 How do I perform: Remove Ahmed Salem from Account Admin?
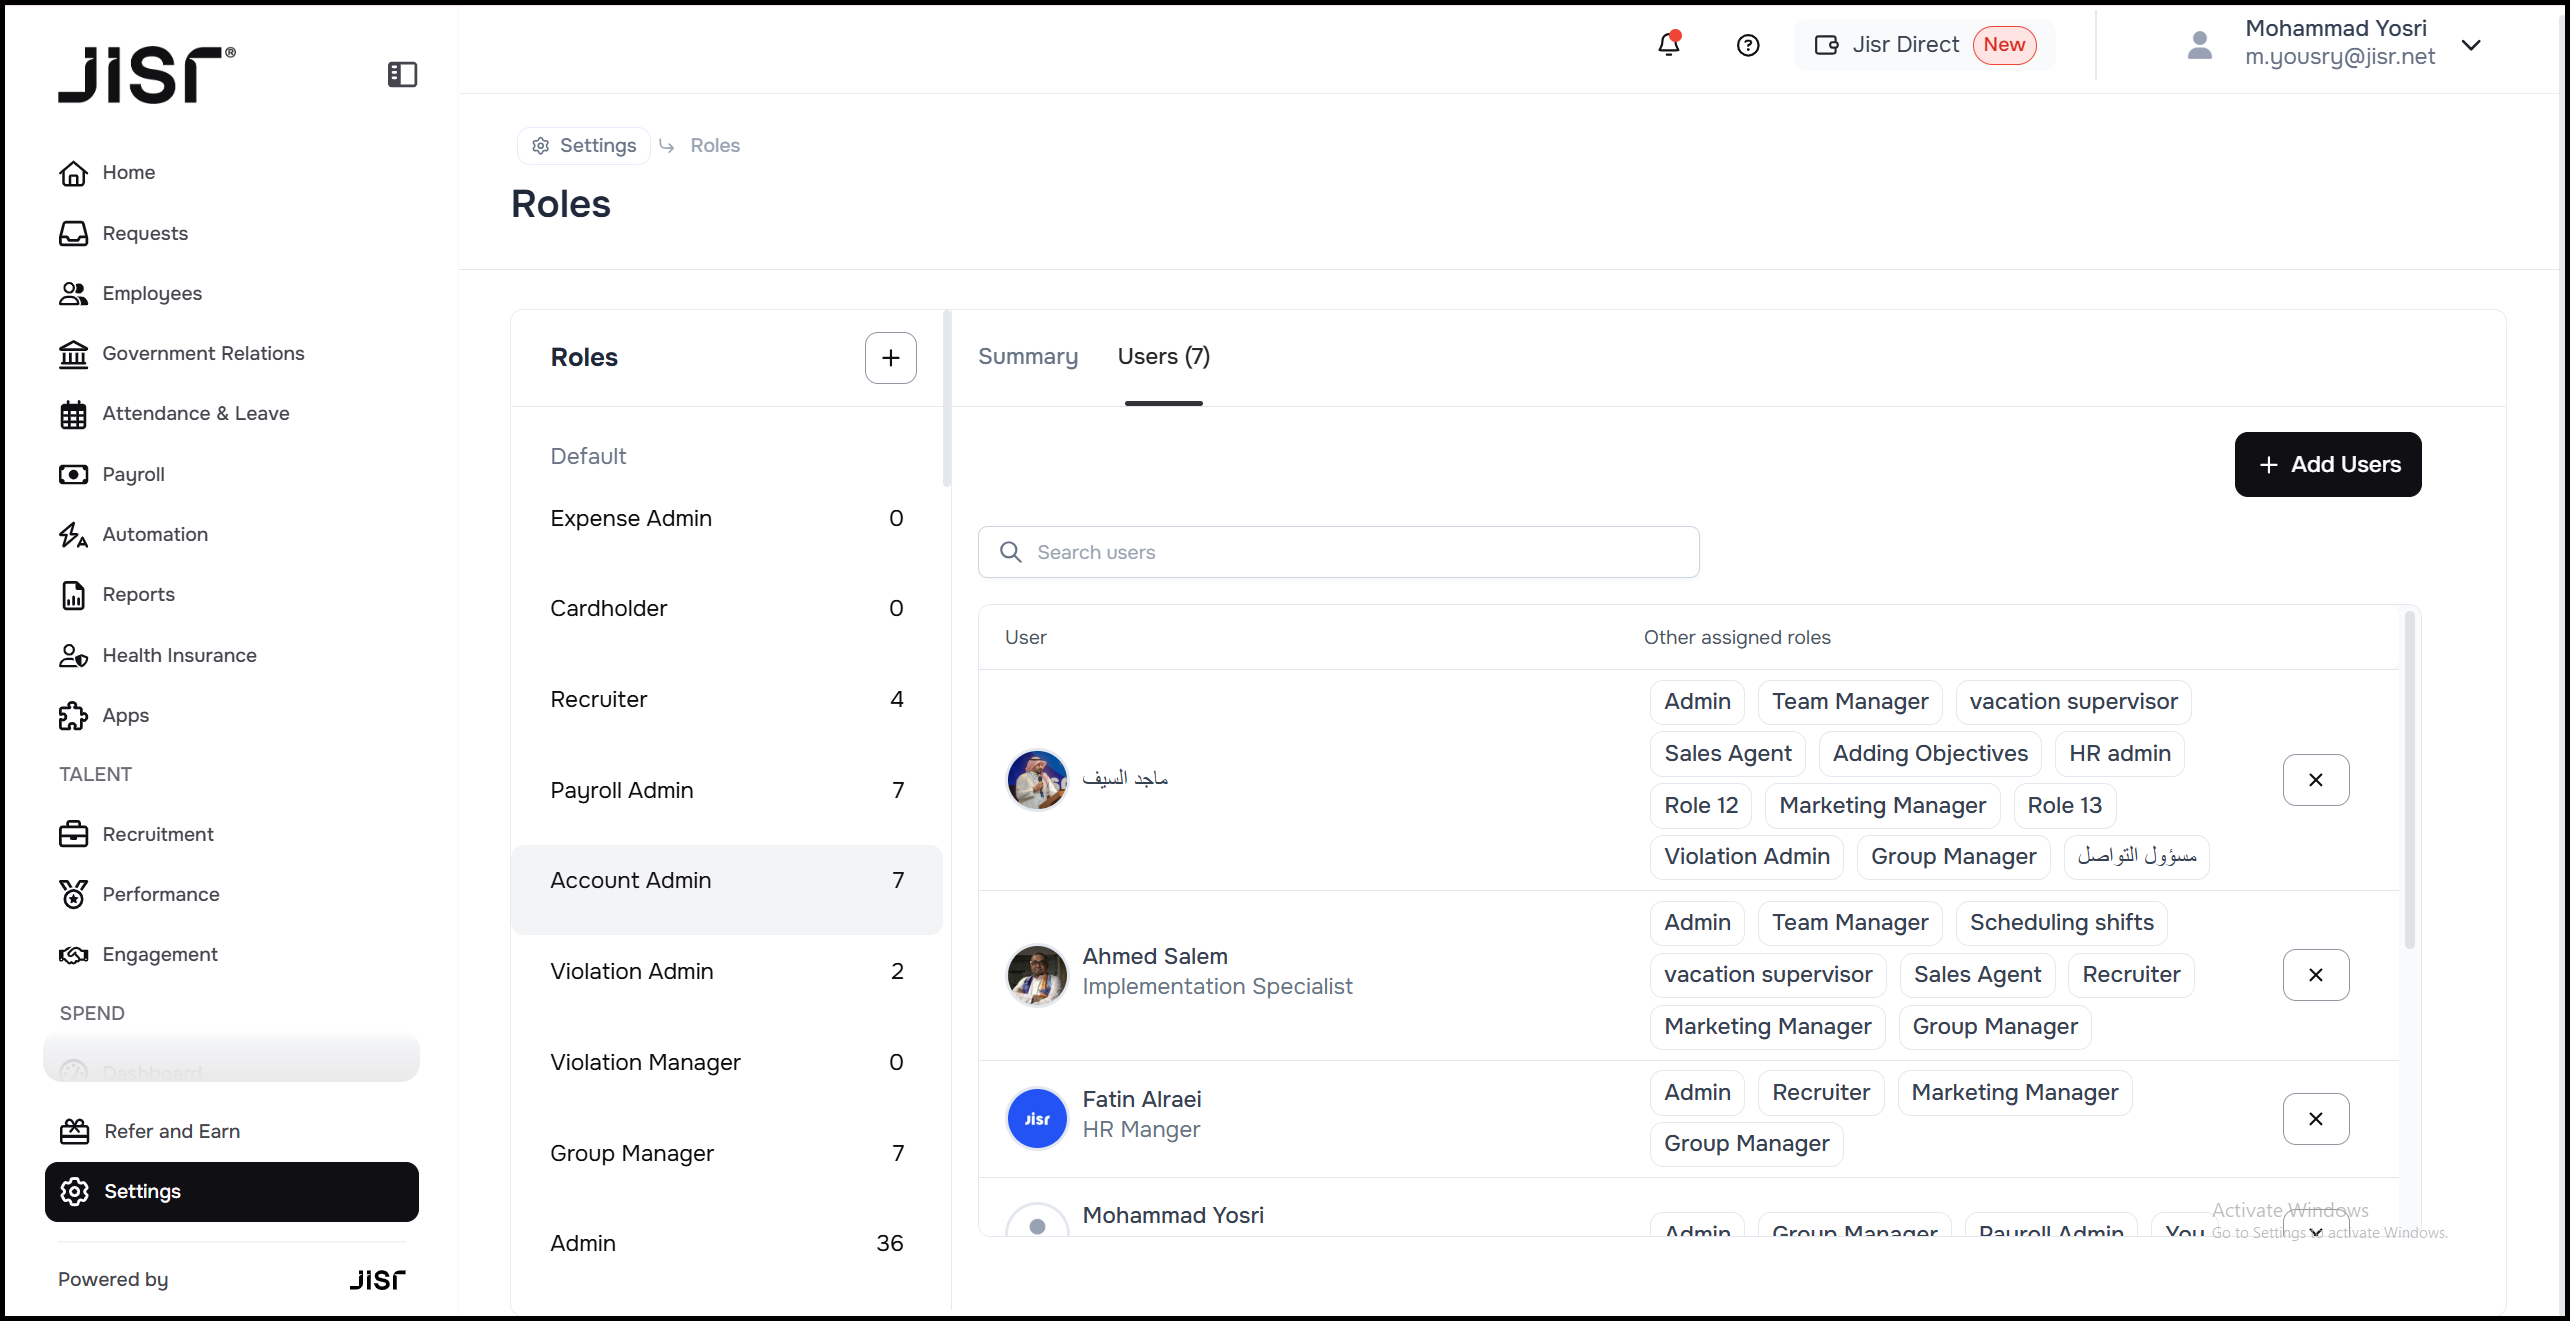click(x=2315, y=975)
